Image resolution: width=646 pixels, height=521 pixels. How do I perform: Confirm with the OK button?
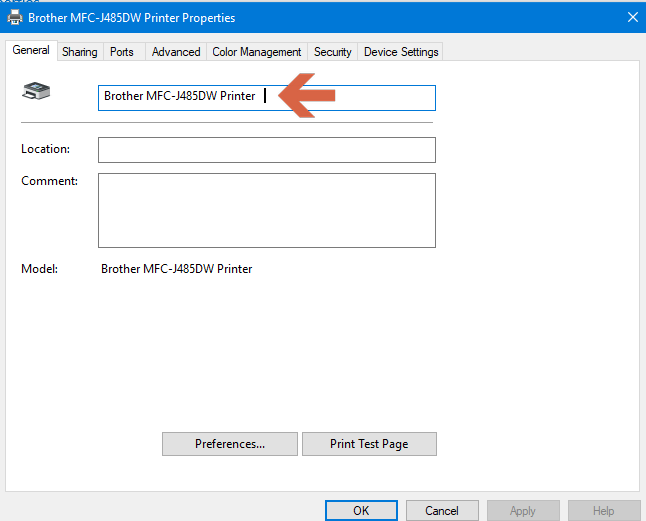[x=361, y=511]
